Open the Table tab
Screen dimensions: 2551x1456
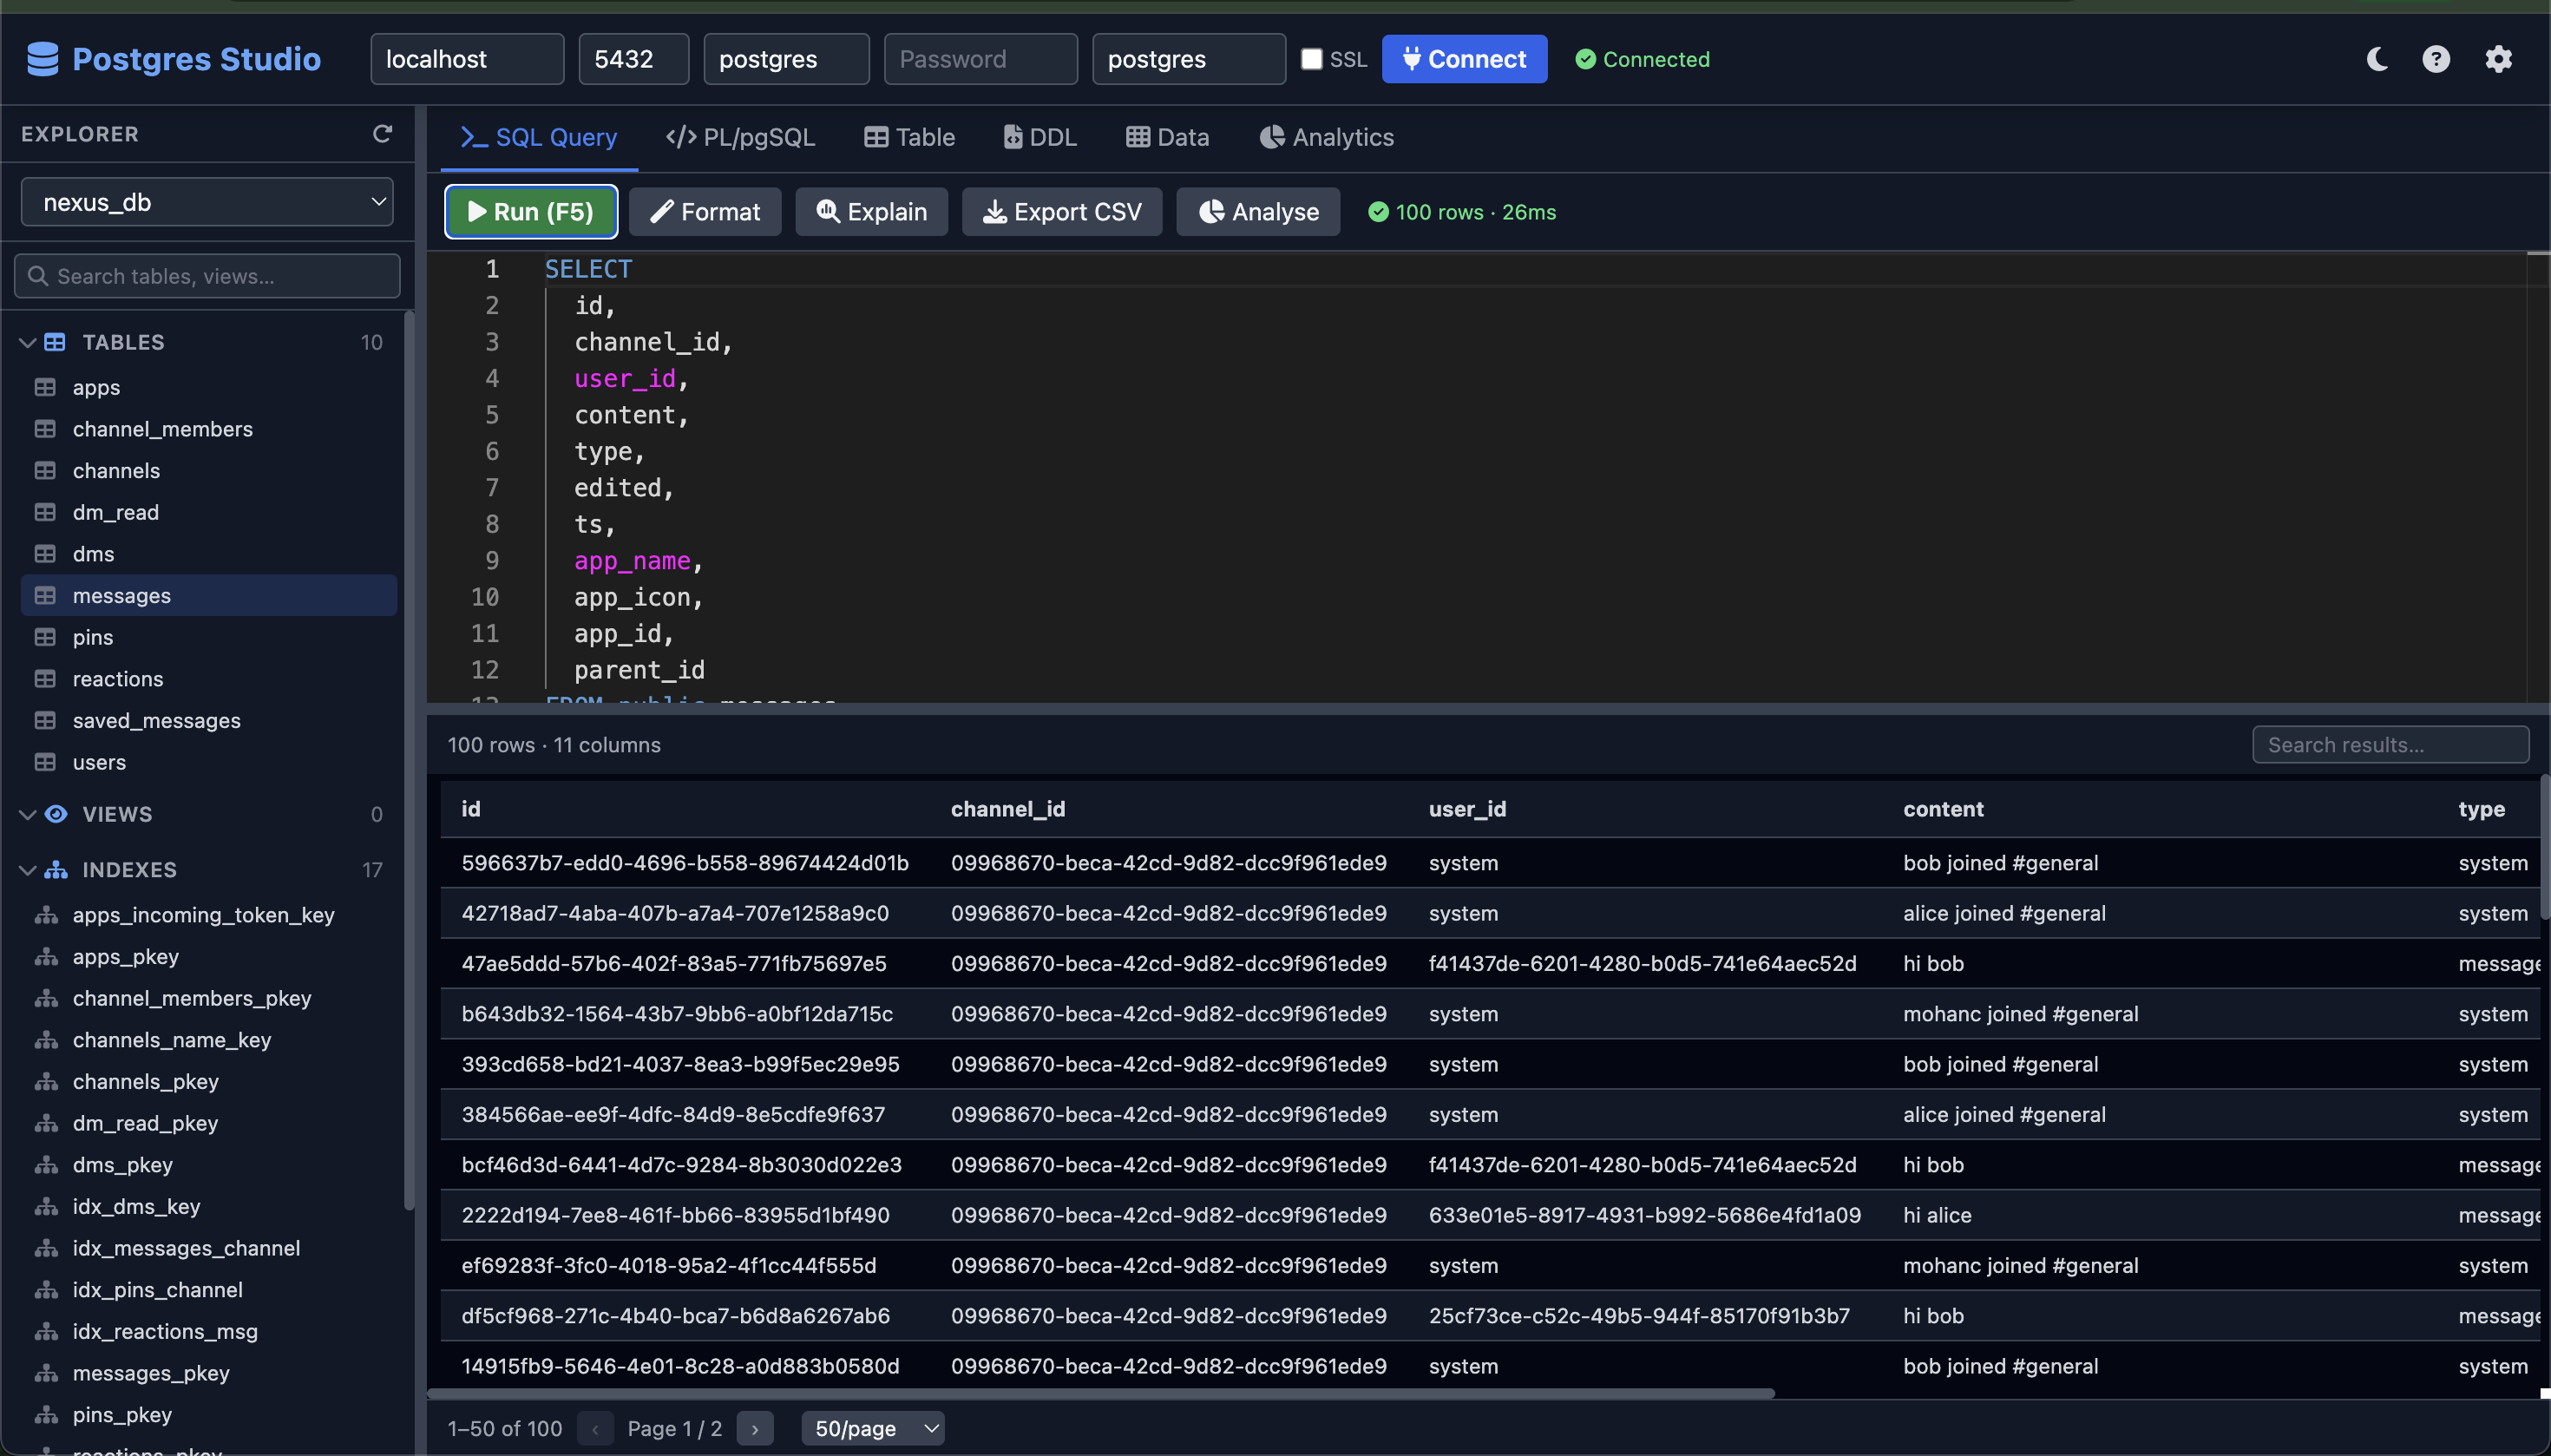tap(910, 137)
